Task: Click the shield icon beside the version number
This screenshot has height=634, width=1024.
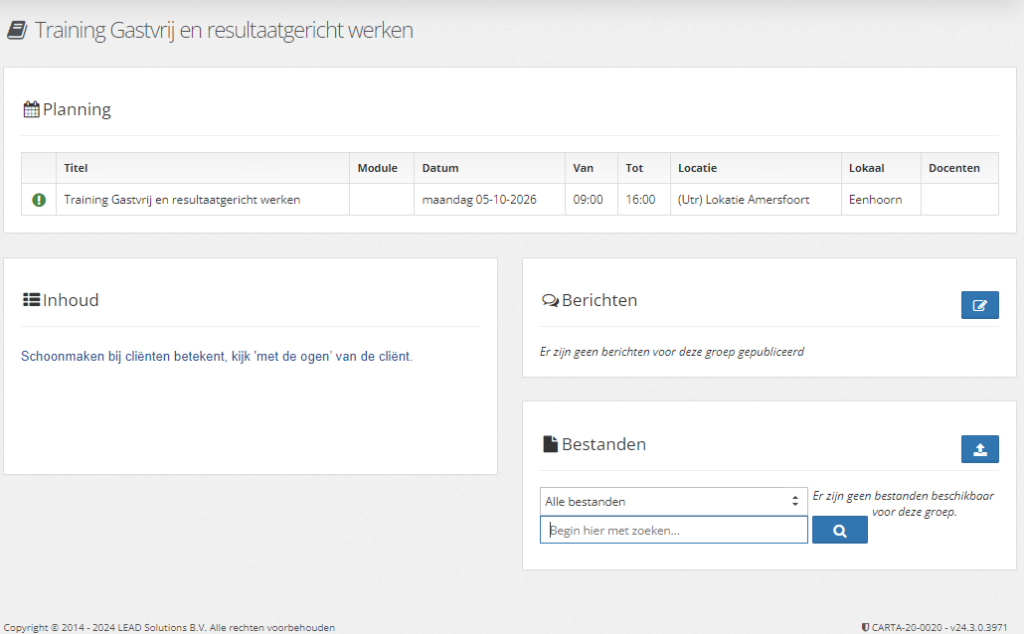Action: tap(865, 627)
